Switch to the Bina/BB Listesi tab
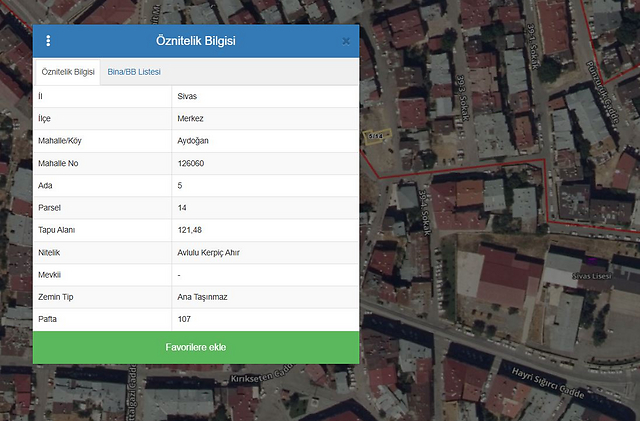Screen dimensions: 640x421 [x=134, y=72]
